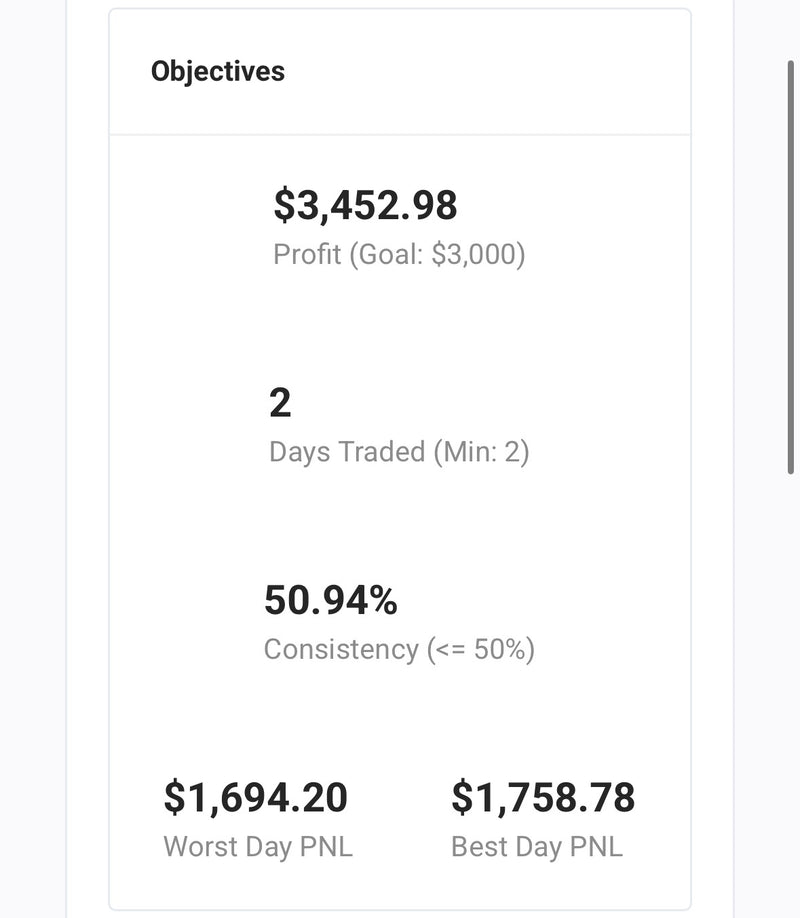Select the $1,694.20 worst day amount
Image resolution: width=800 pixels, height=918 pixels.
coord(256,798)
